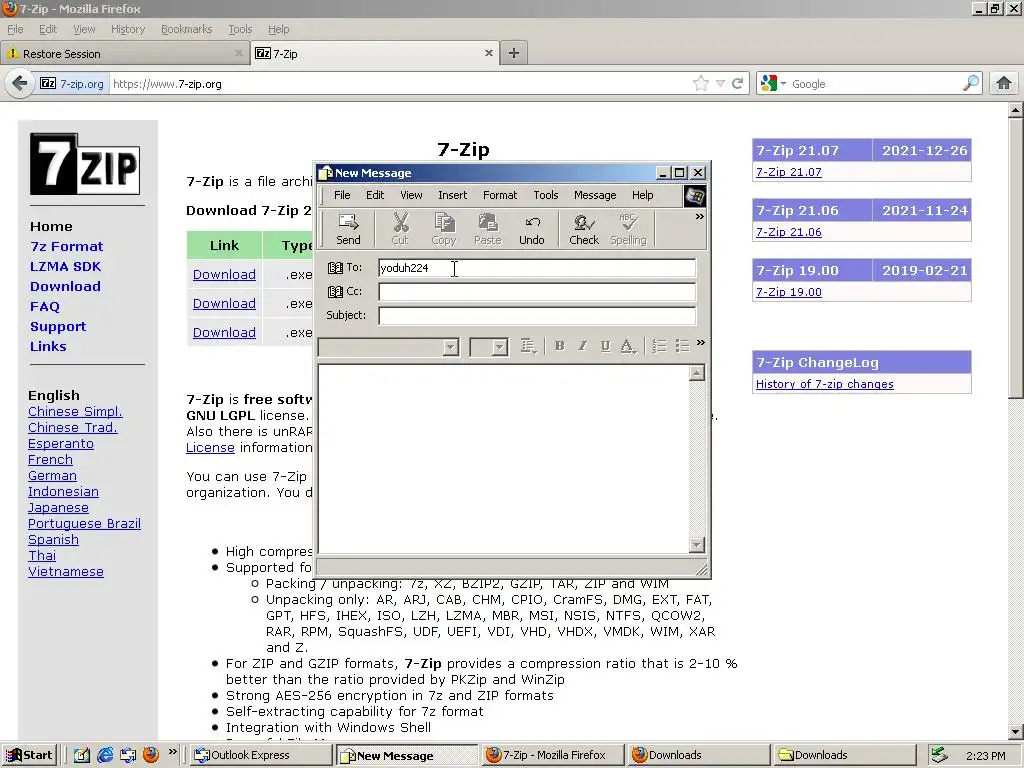Close the 7-Zip tab
The height and width of the screenshot is (768, 1024).
pyautogui.click(x=488, y=53)
